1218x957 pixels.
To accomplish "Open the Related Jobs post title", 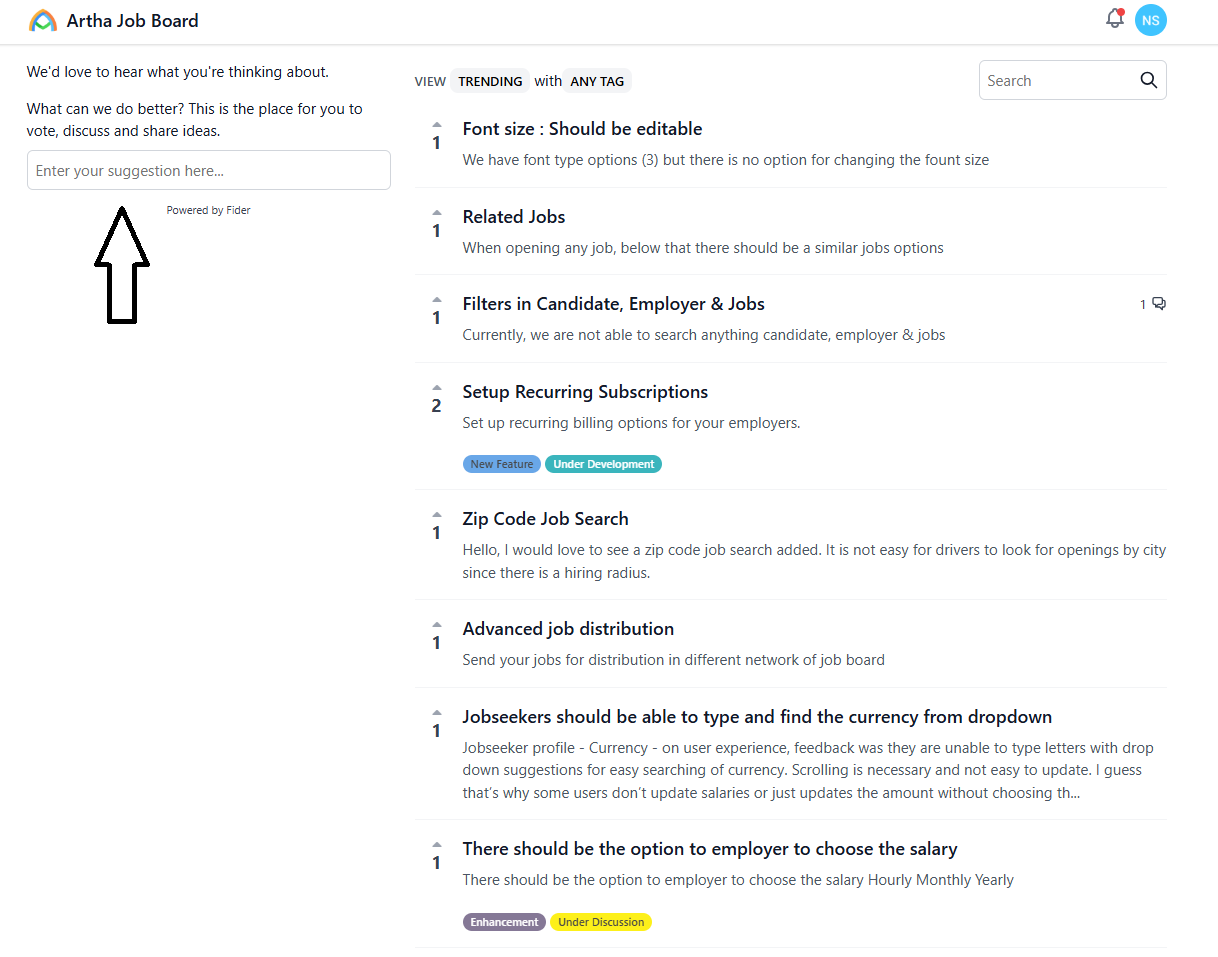I will tap(513, 217).
